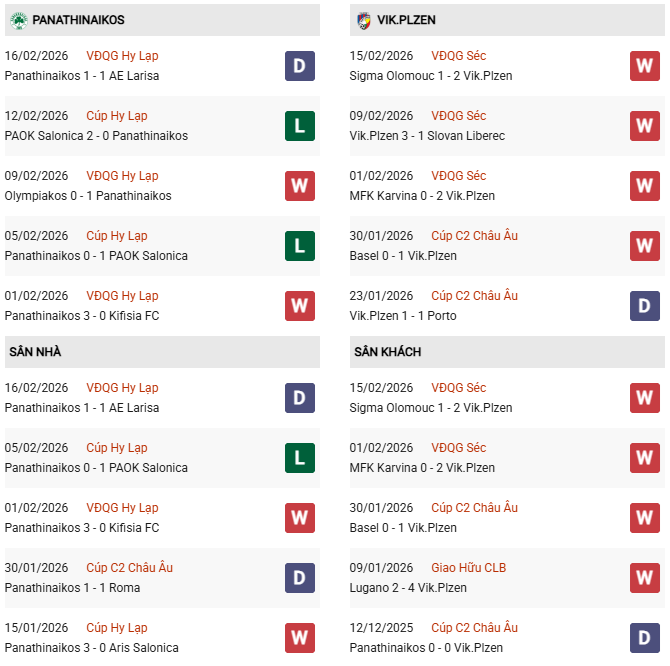Select win badge beside Olympiakos 0-1 Panathinaikos
This screenshot has height=666, width=670.
pos(300,186)
